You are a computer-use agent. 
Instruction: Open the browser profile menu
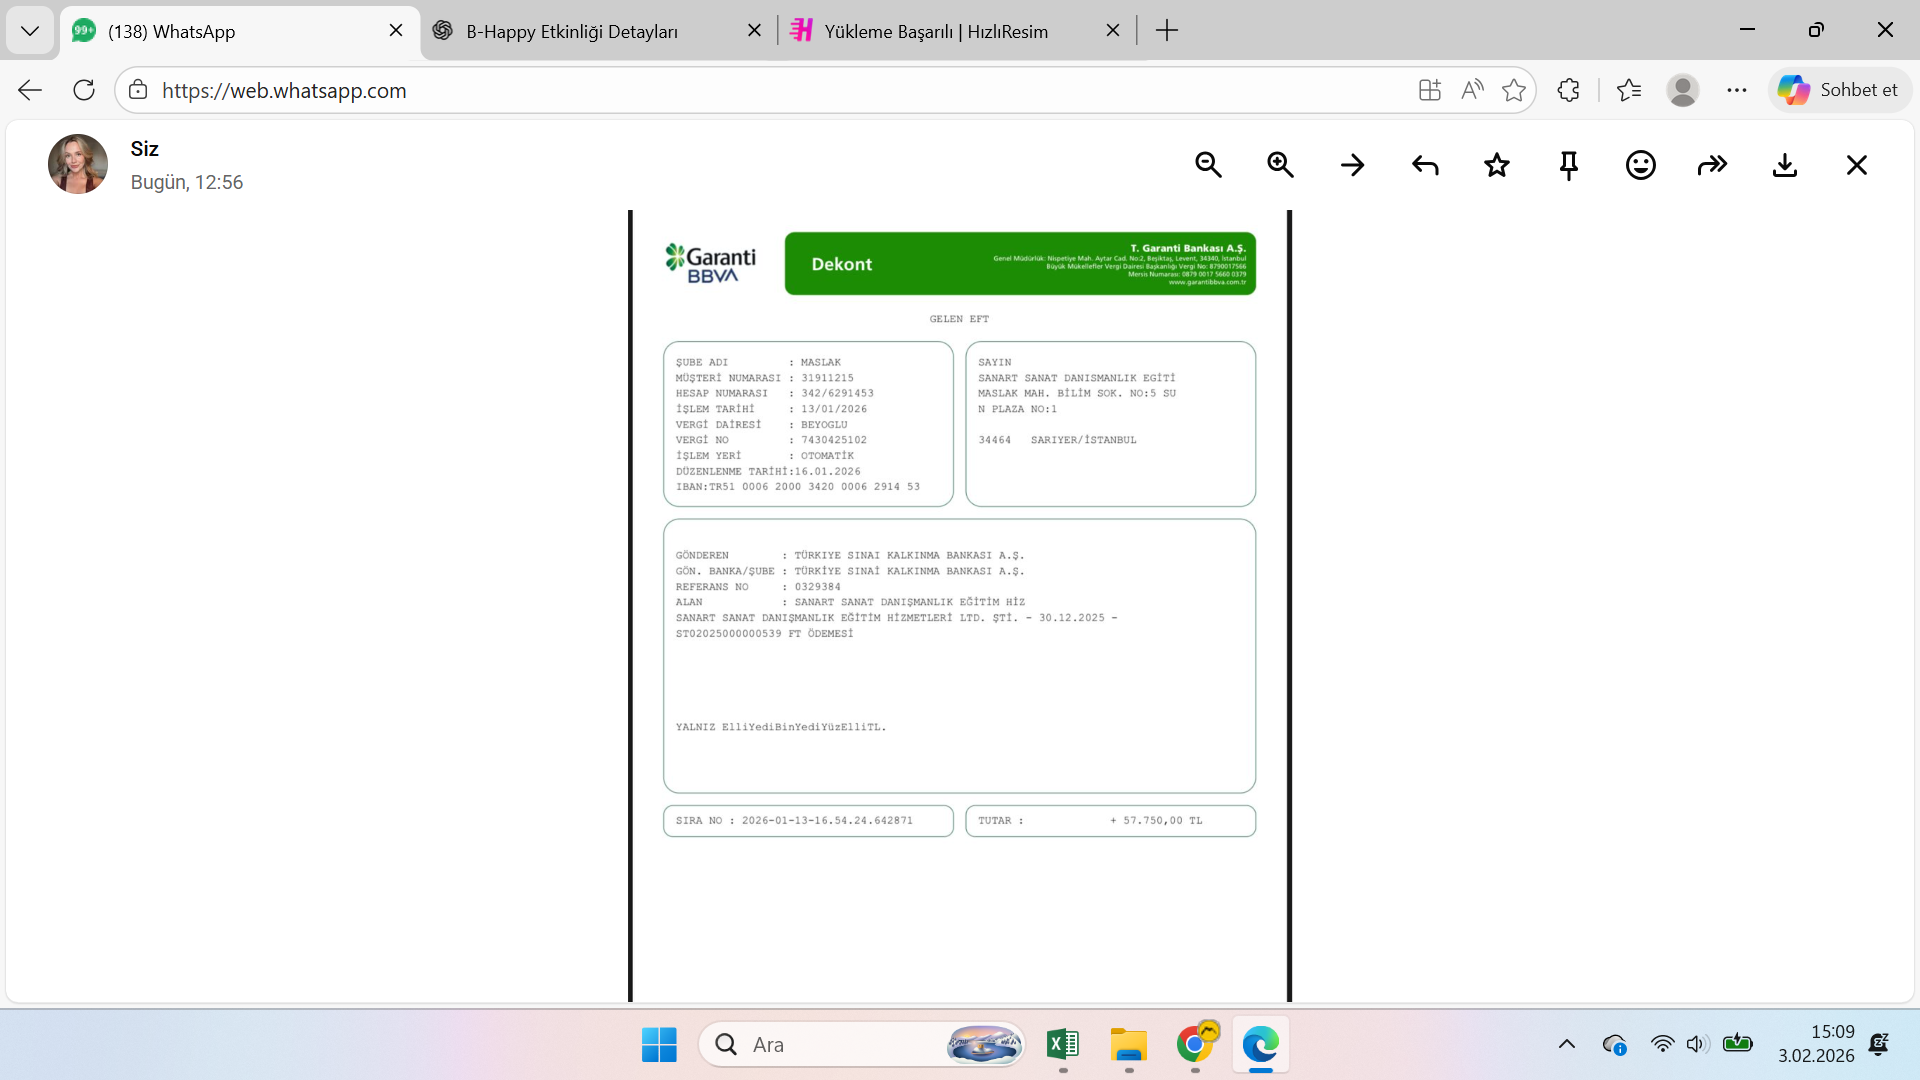[1683, 90]
